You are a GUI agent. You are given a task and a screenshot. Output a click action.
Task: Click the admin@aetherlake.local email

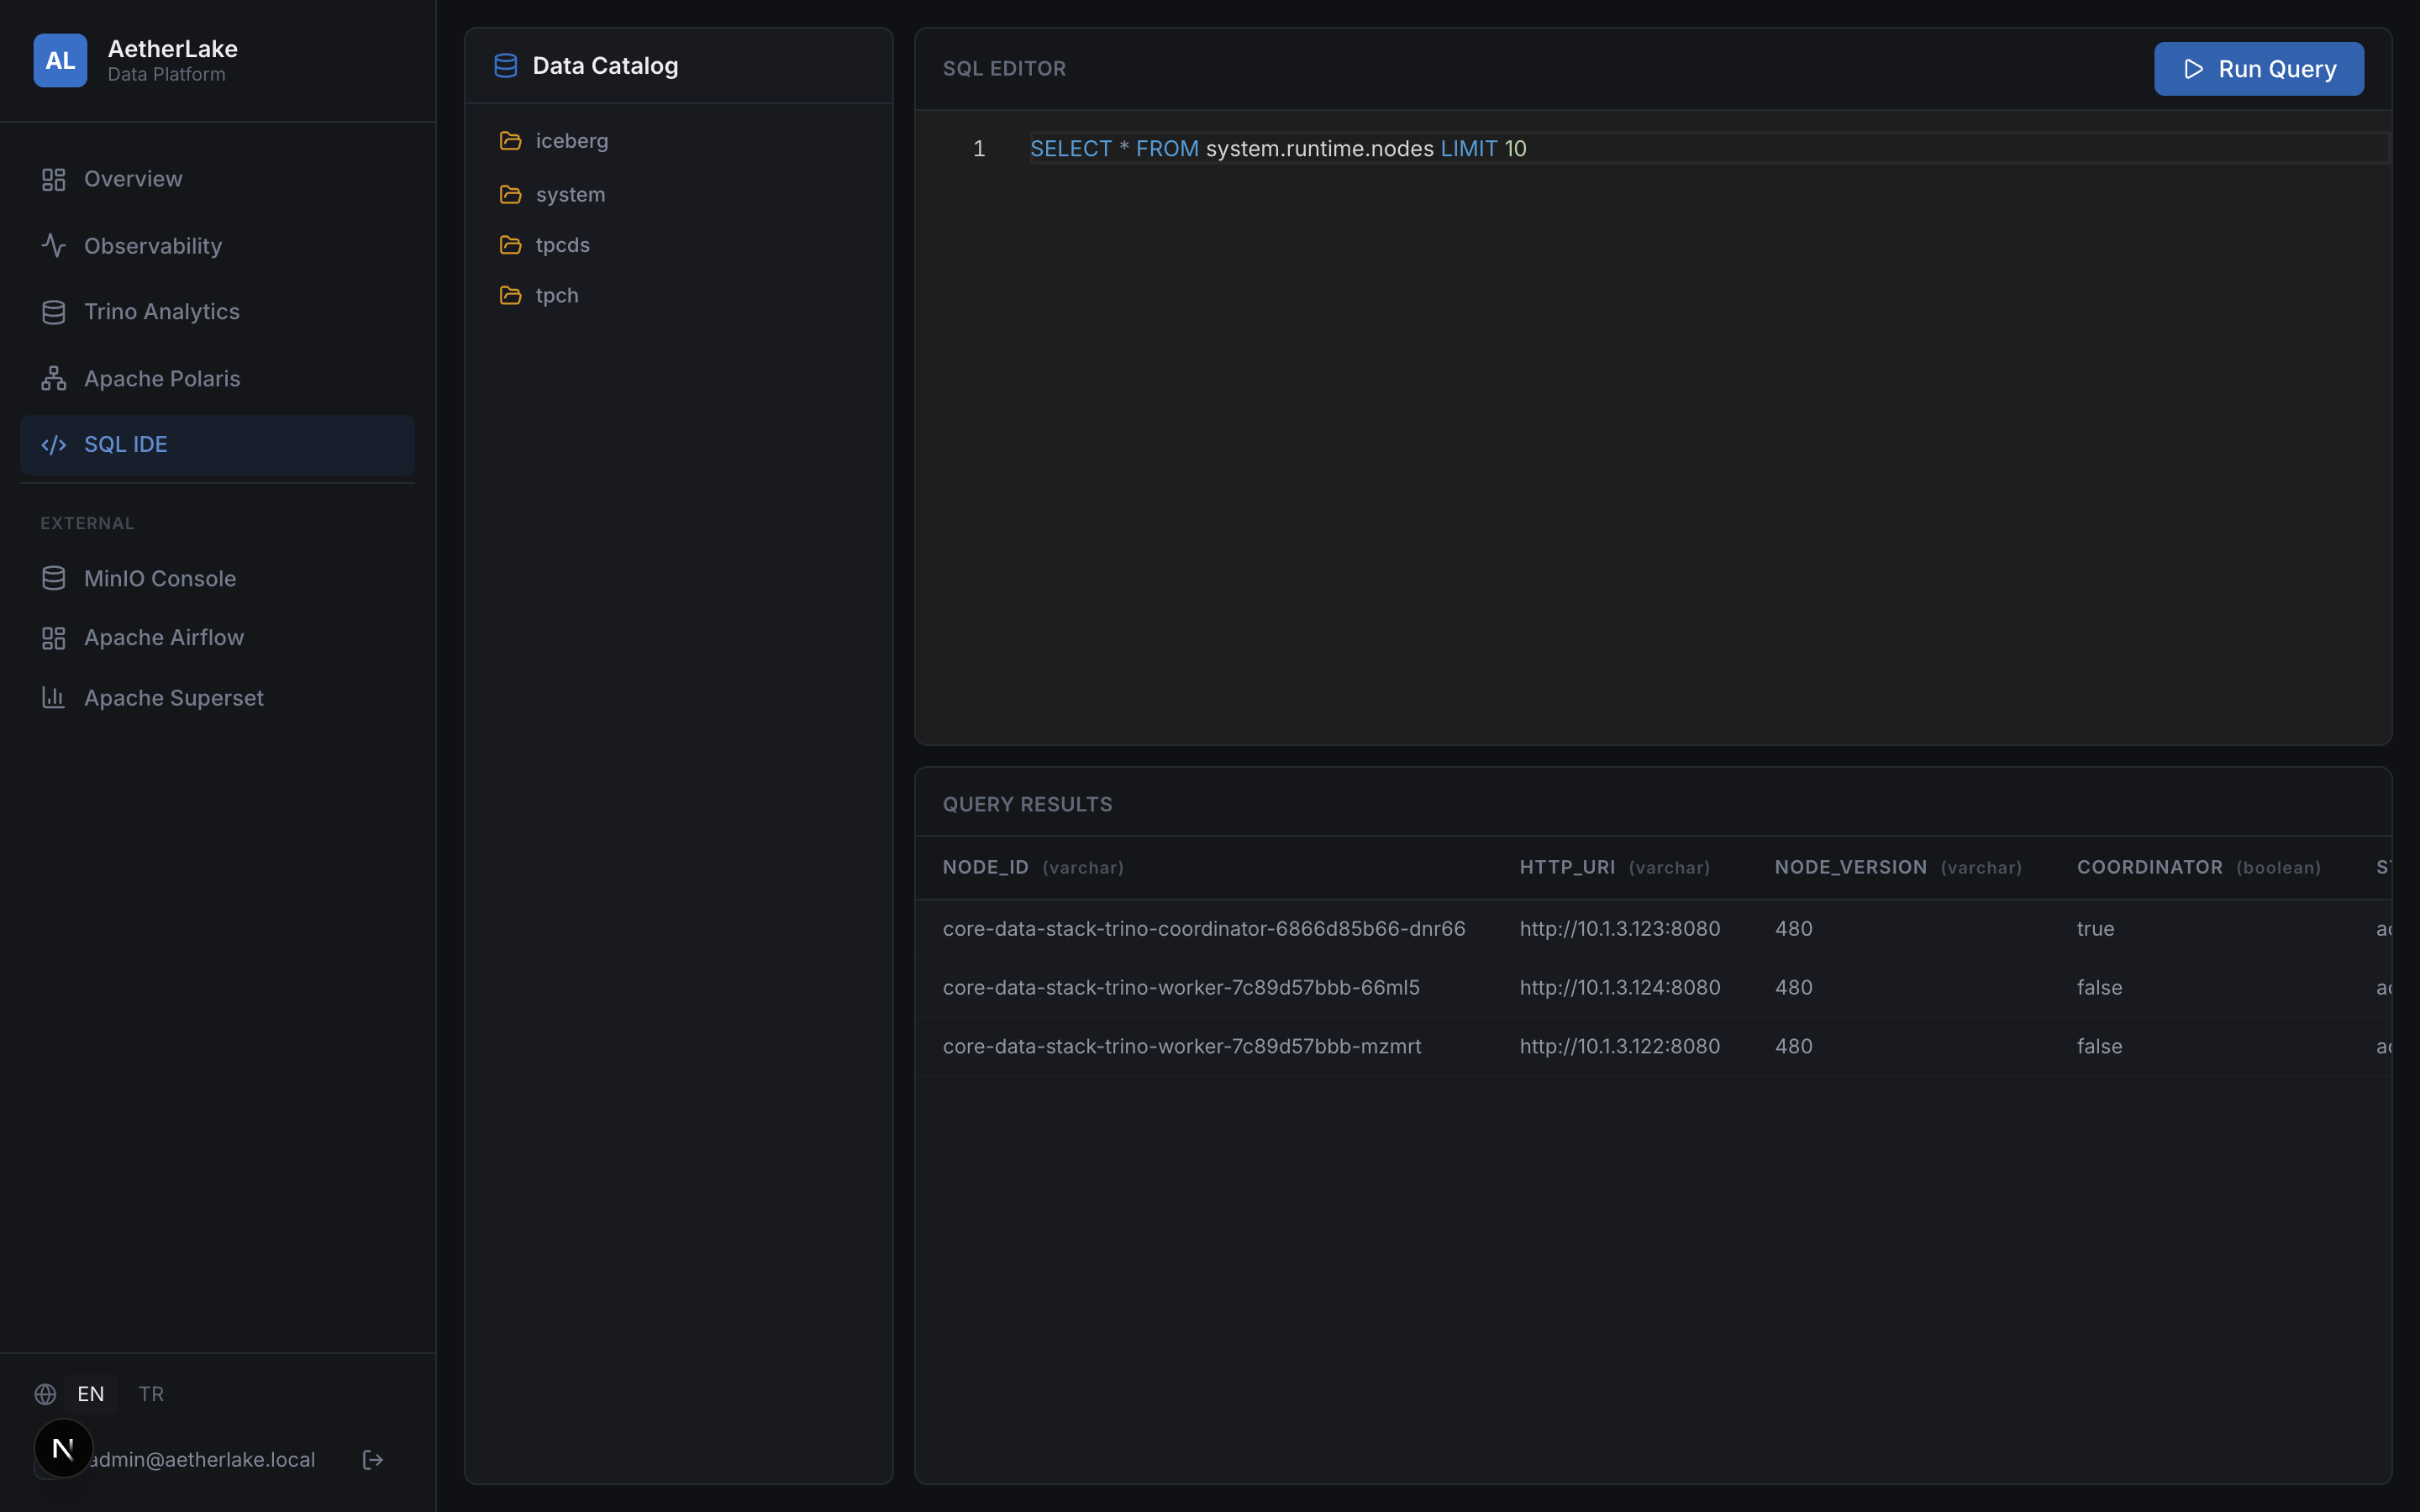202,1460
